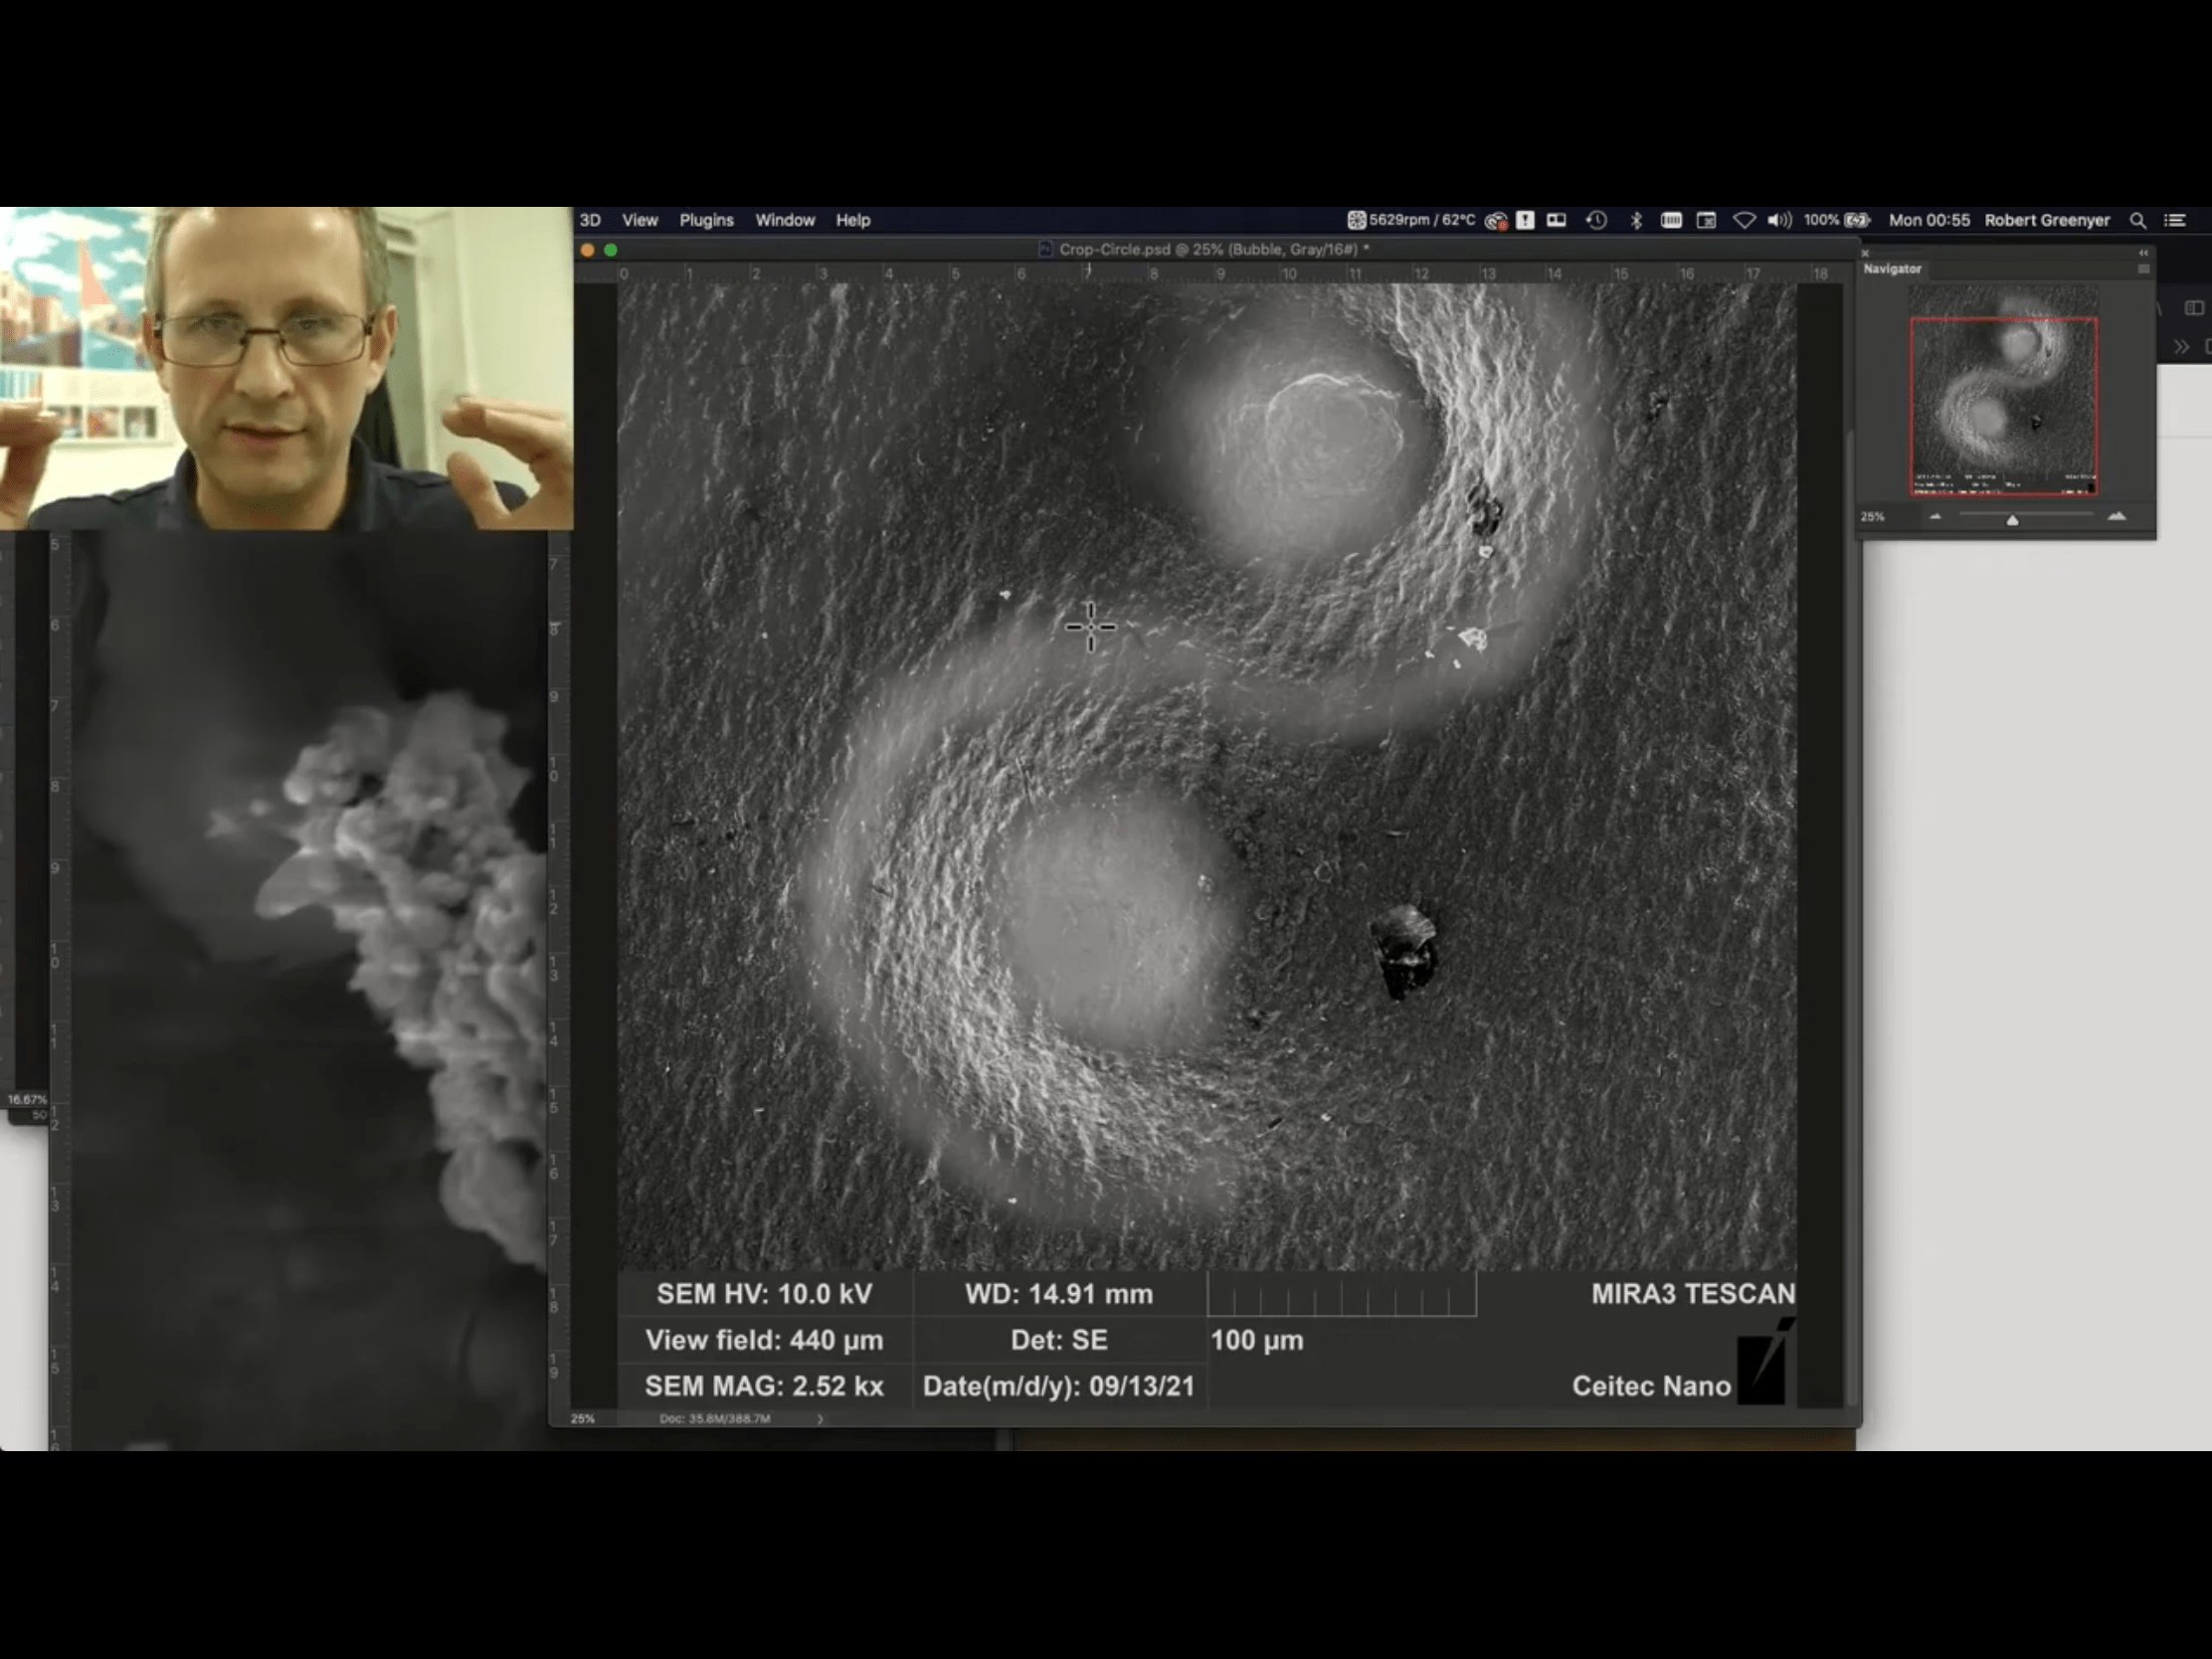Click Navigator zoom in mountain icon
This screenshot has width=2212, height=1659.
click(2116, 517)
